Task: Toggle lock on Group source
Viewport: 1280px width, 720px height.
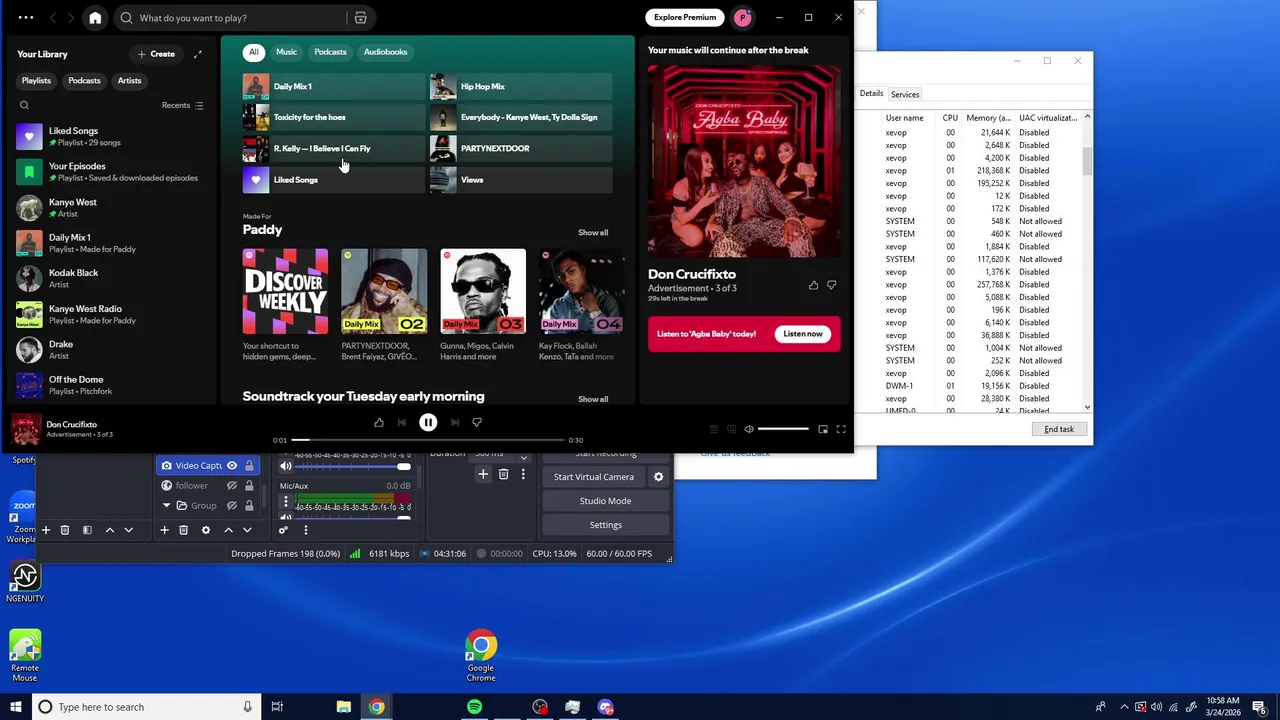Action: pyautogui.click(x=249, y=506)
